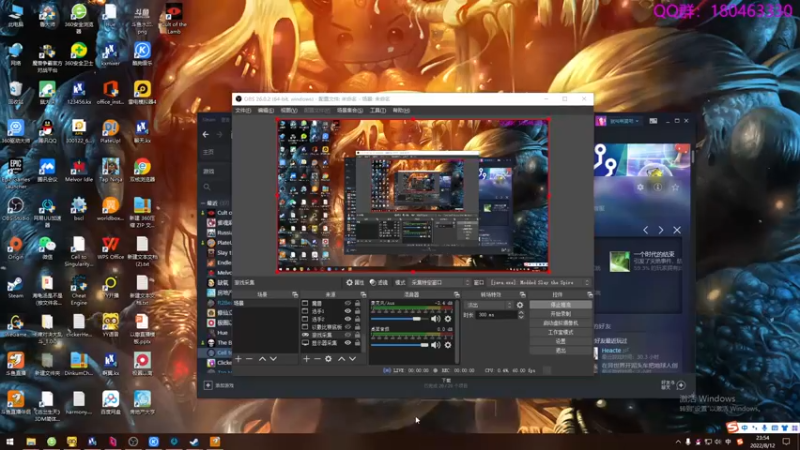The image size is (800, 450).
Task: Undock the Scenes panel via its header icon
Action: pyautogui.click(x=295, y=294)
